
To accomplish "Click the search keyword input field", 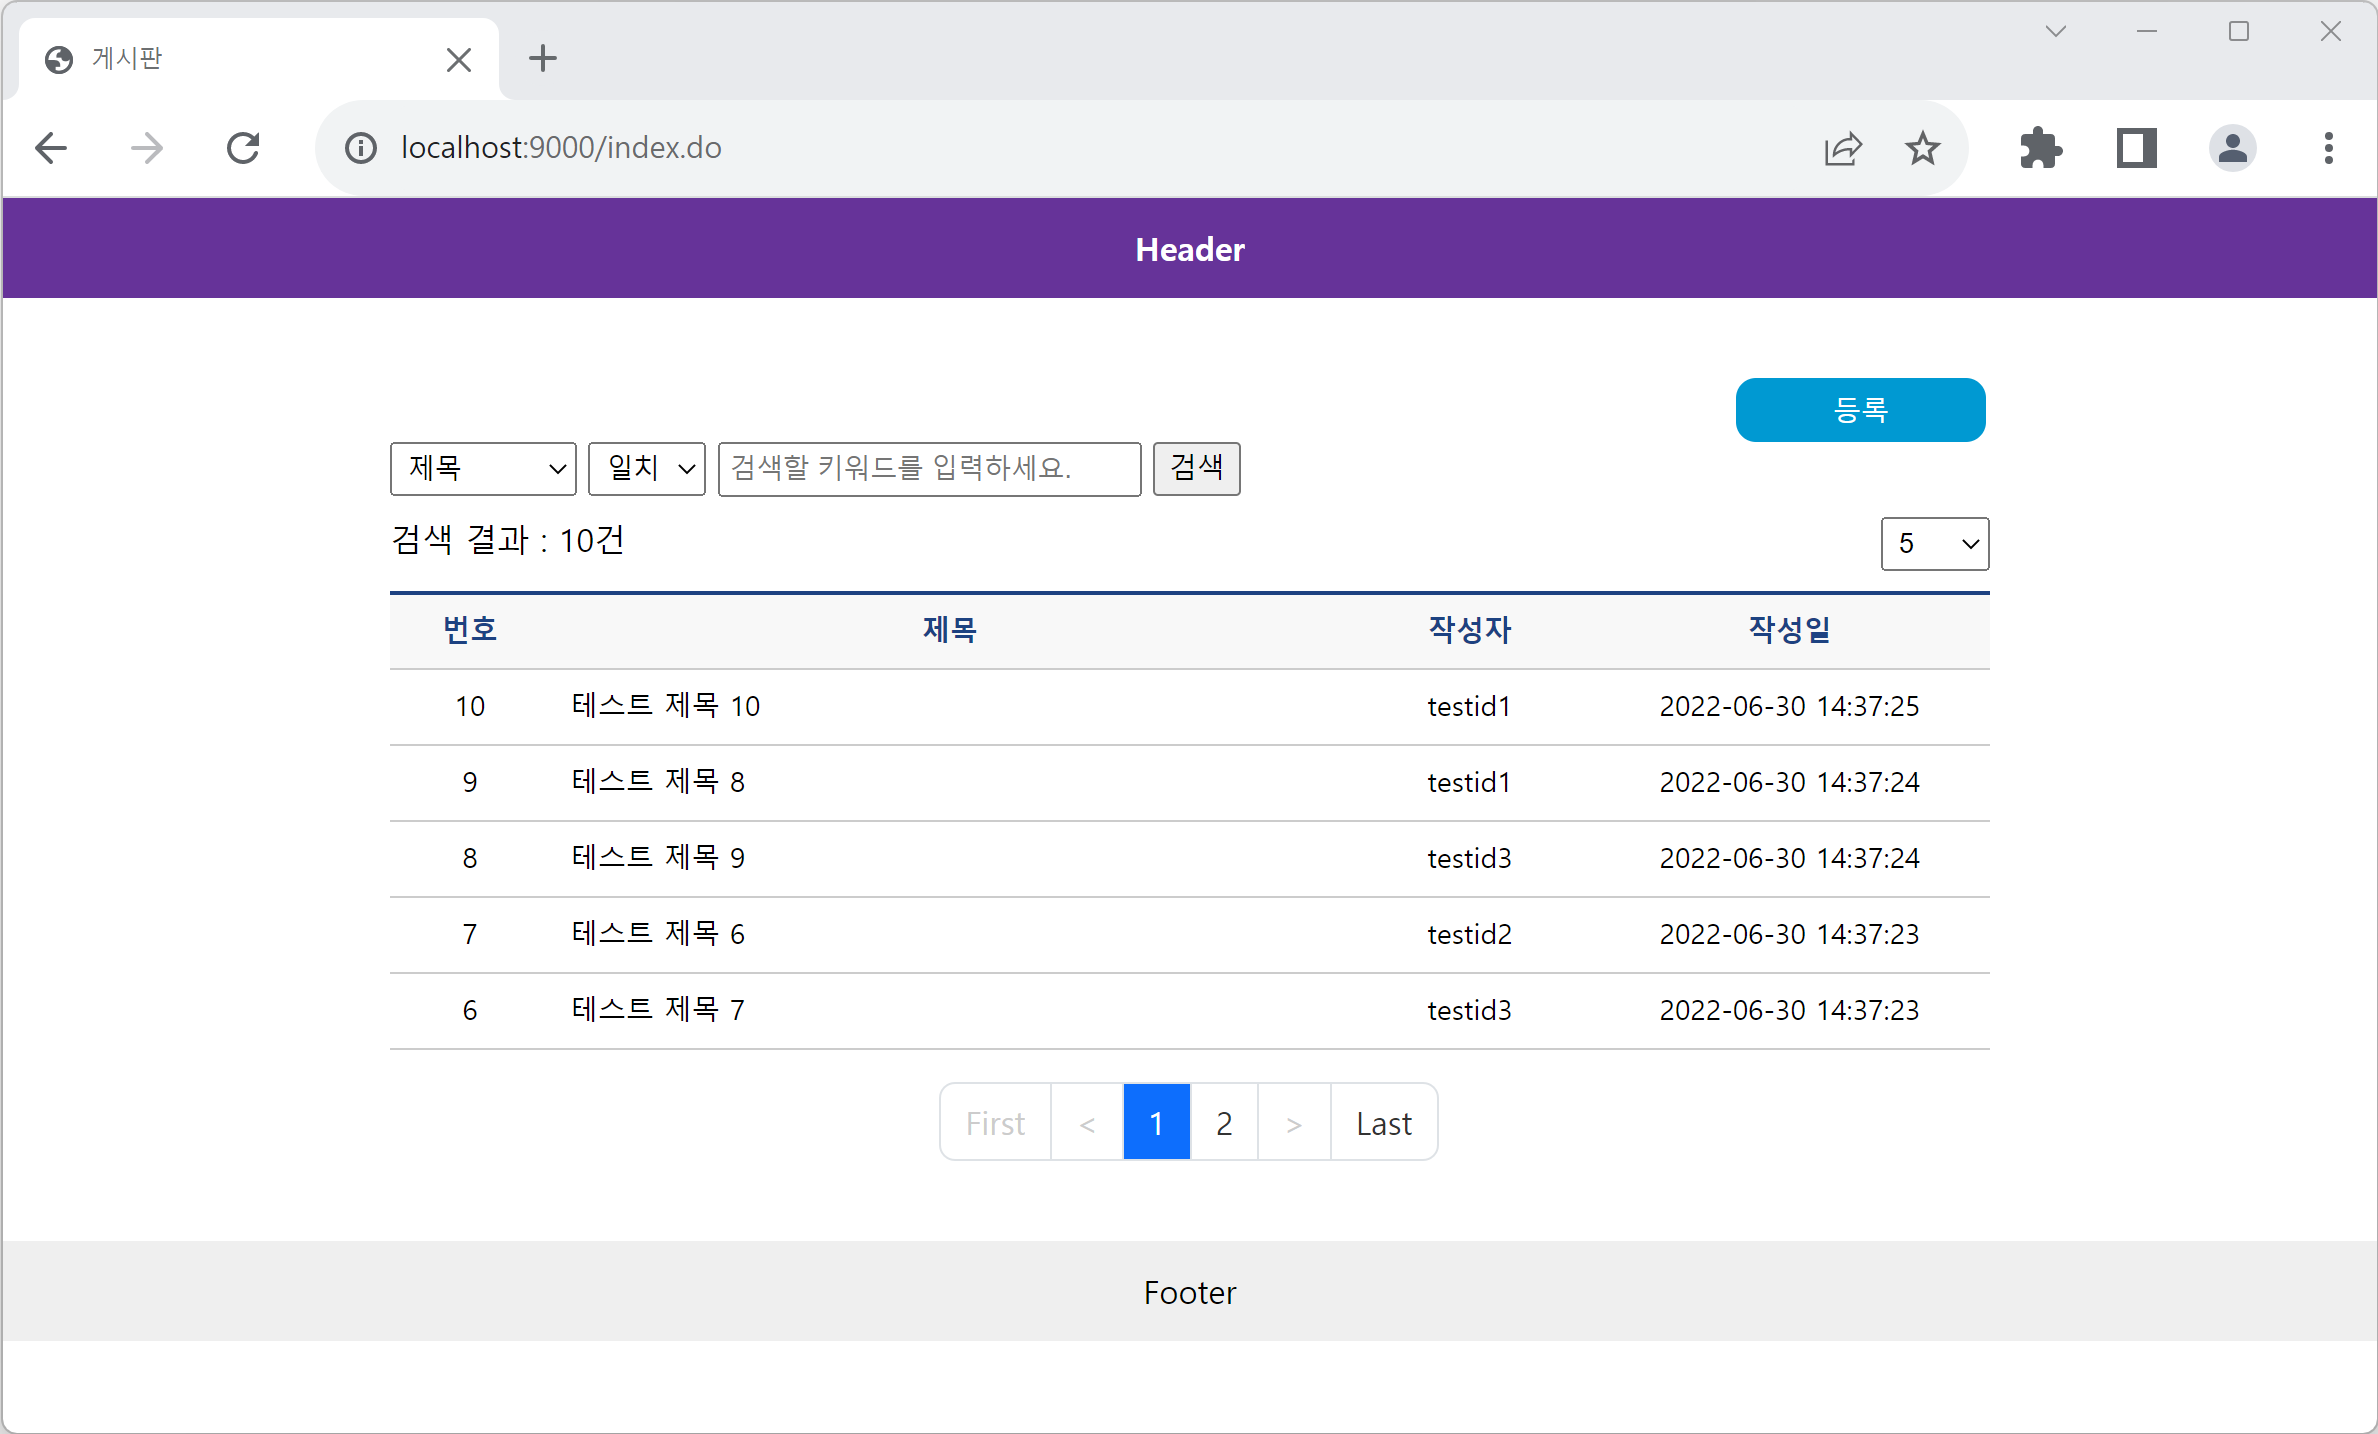I will [x=929, y=469].
